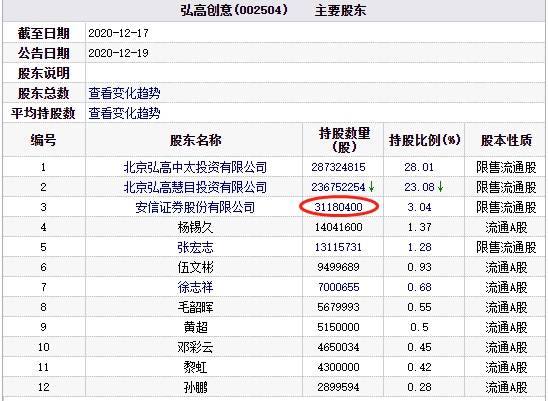Select the share count 9499689
This screenshot has height=401, width=549.
[x=338, y=267]
